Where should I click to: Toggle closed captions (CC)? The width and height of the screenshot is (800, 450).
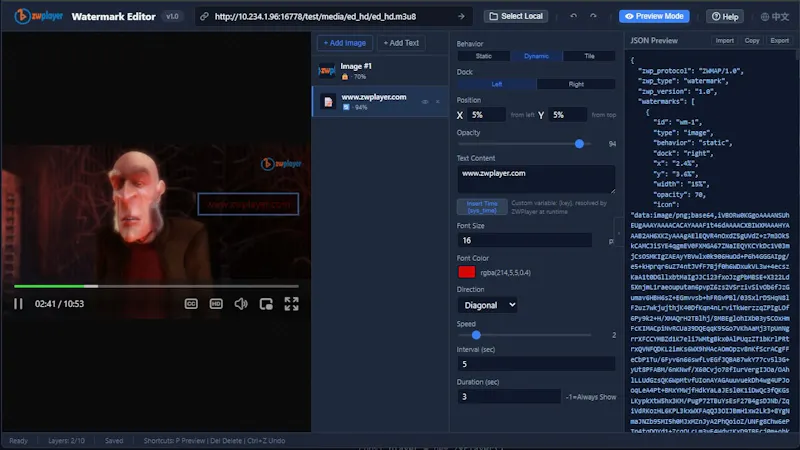click(191, 304)
